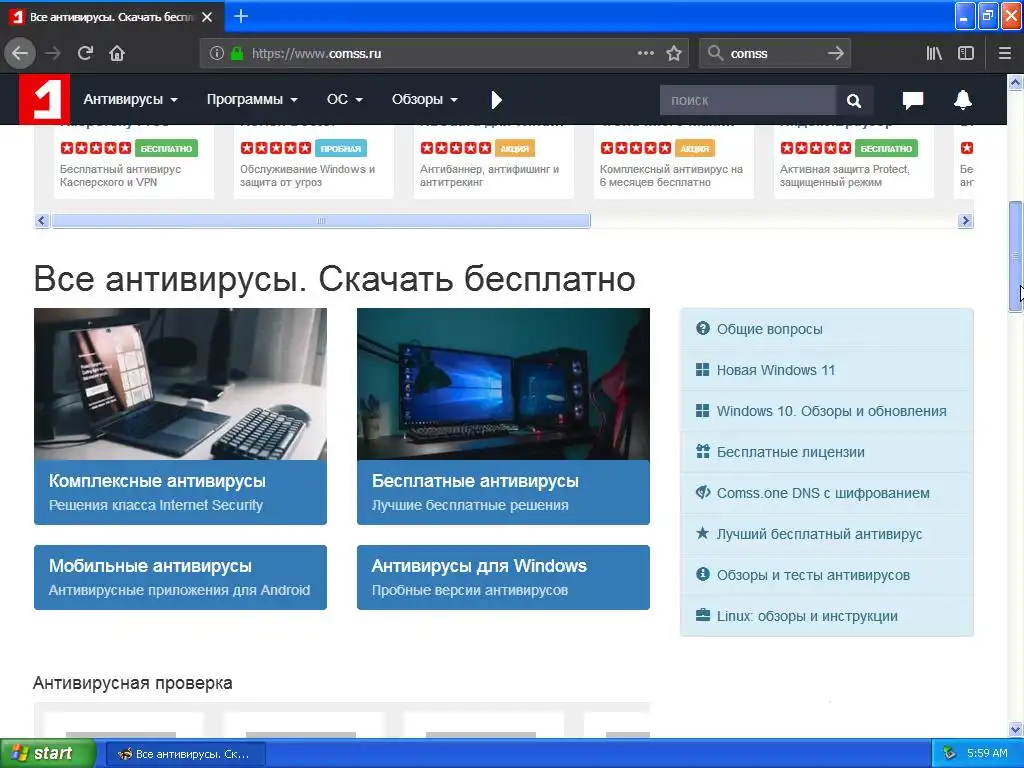1024x768 pixels.
Task: Expand the Обзоры menu
Action: 424,99
